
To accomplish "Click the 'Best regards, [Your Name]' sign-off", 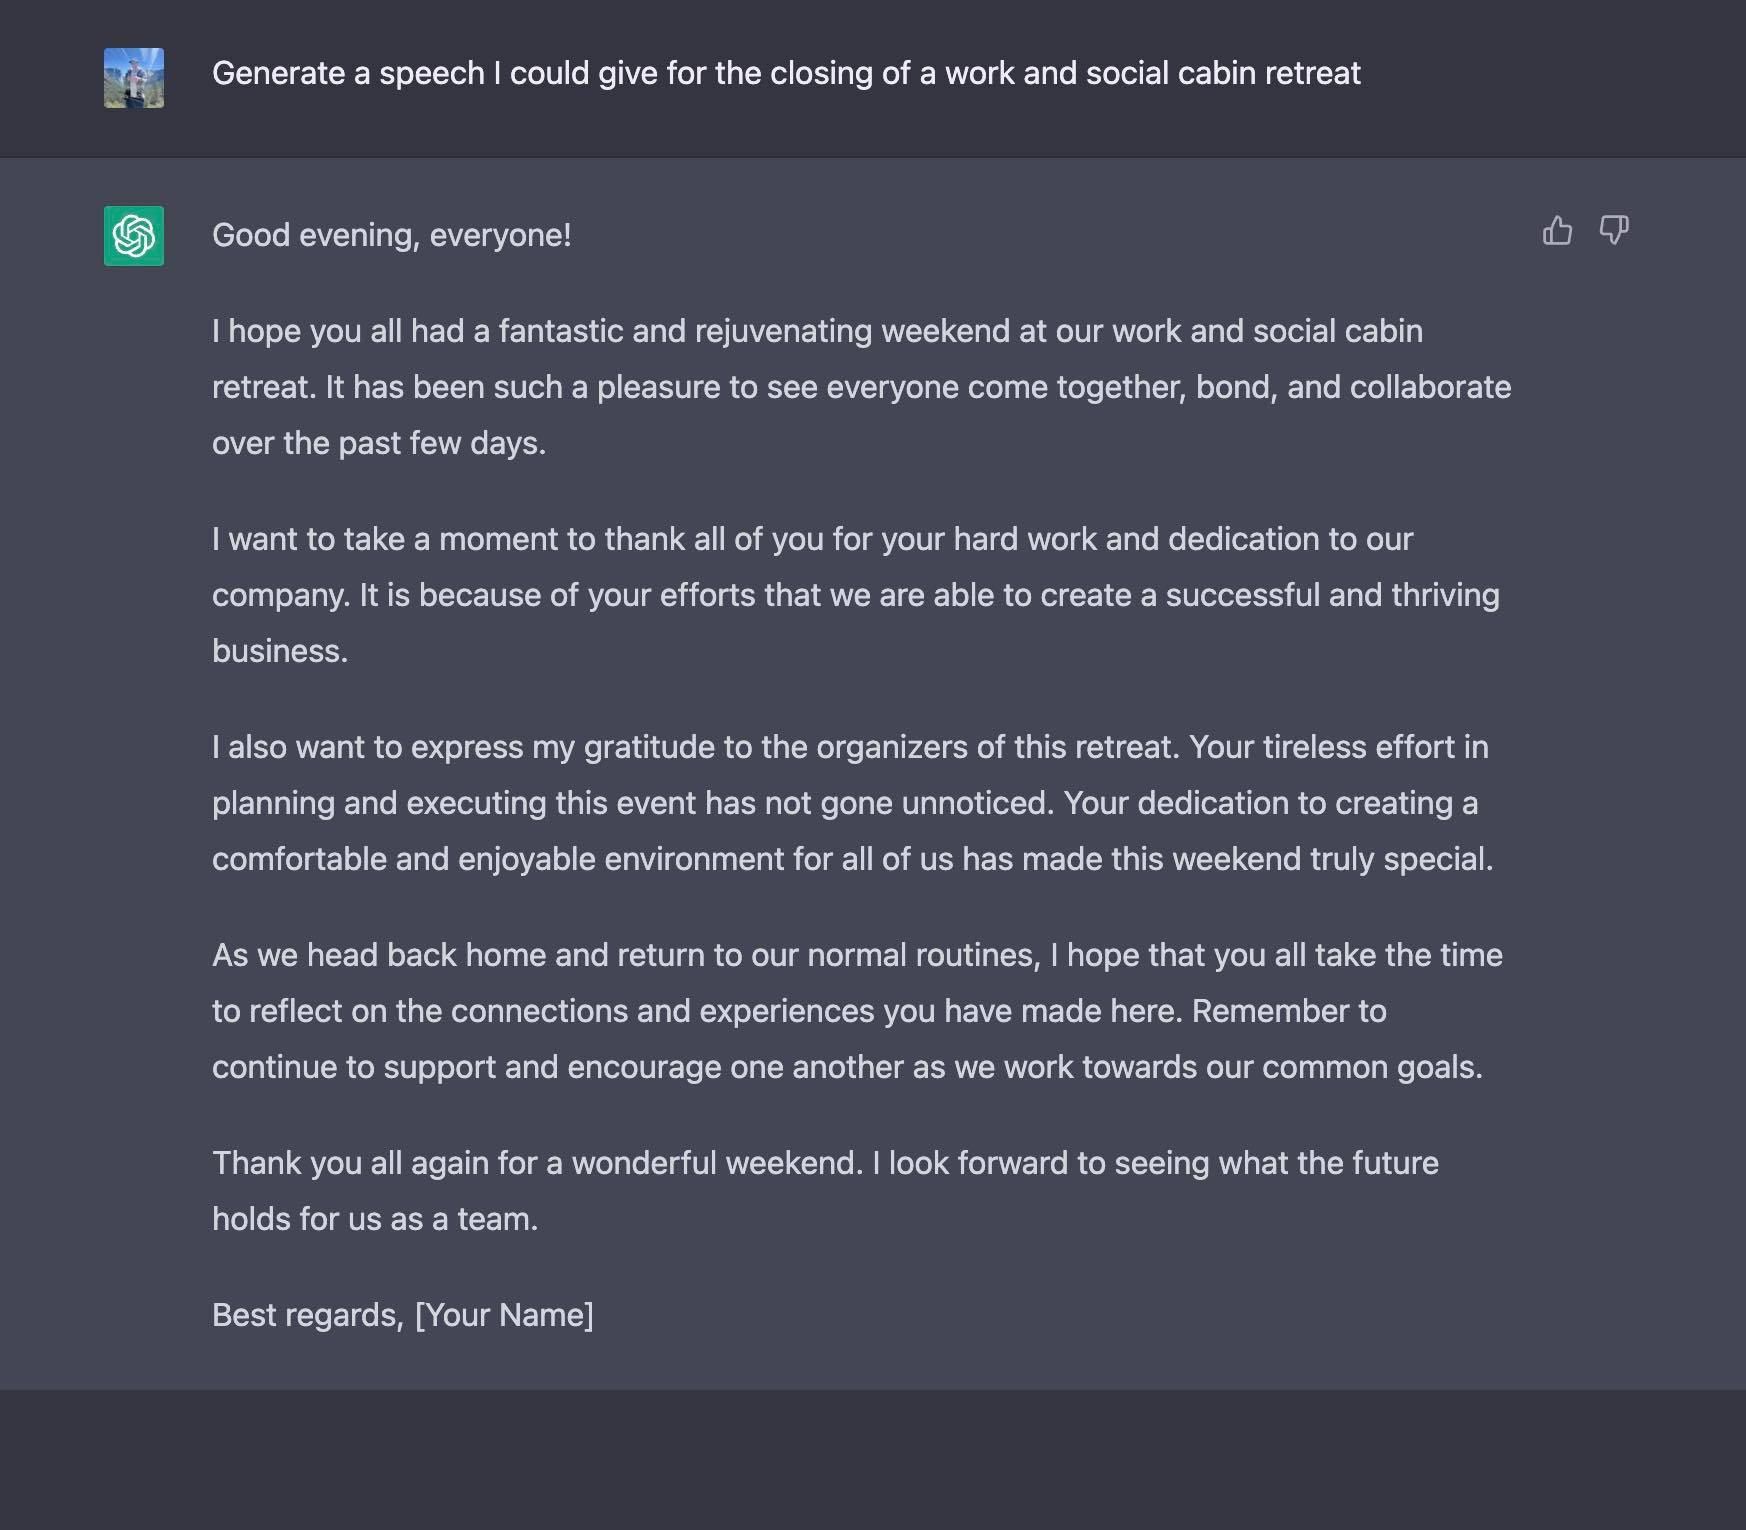I will (x=403, y=1315).
